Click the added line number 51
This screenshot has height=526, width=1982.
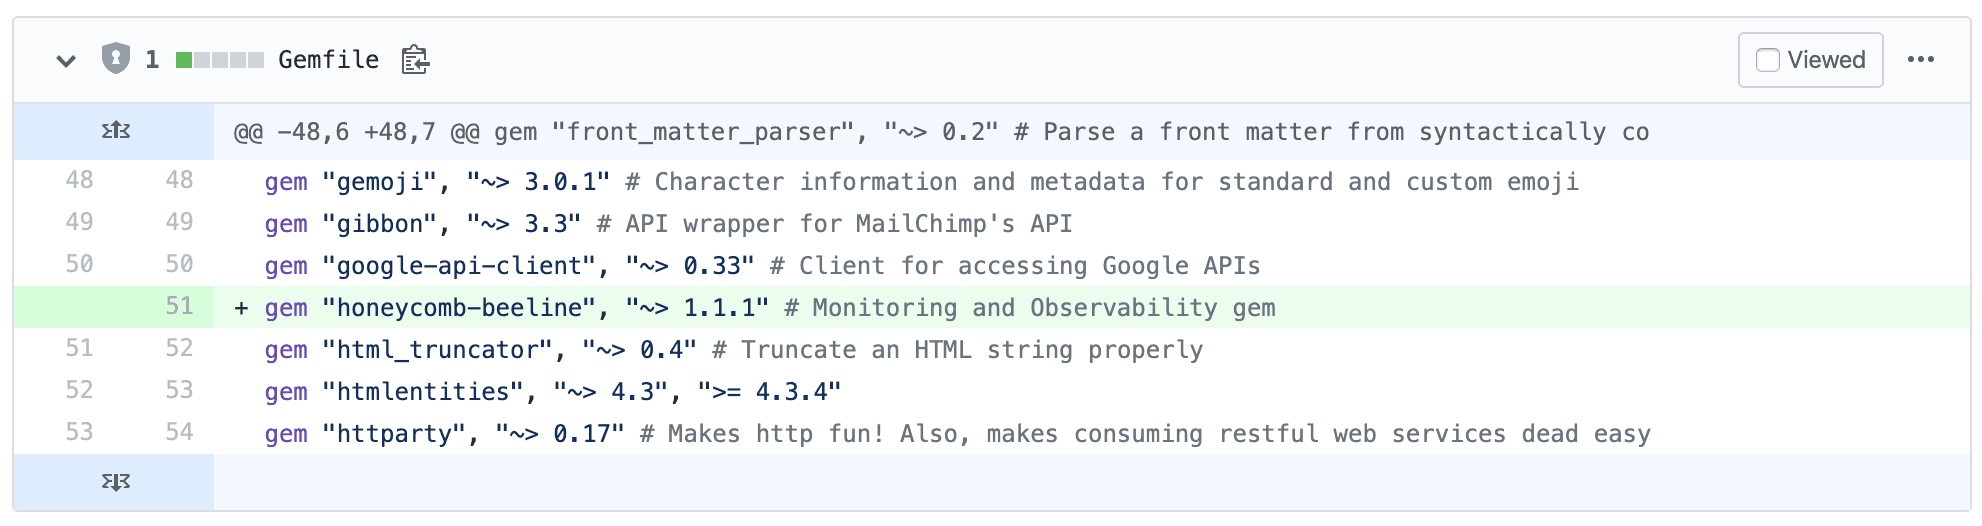(x=179, y=306)
